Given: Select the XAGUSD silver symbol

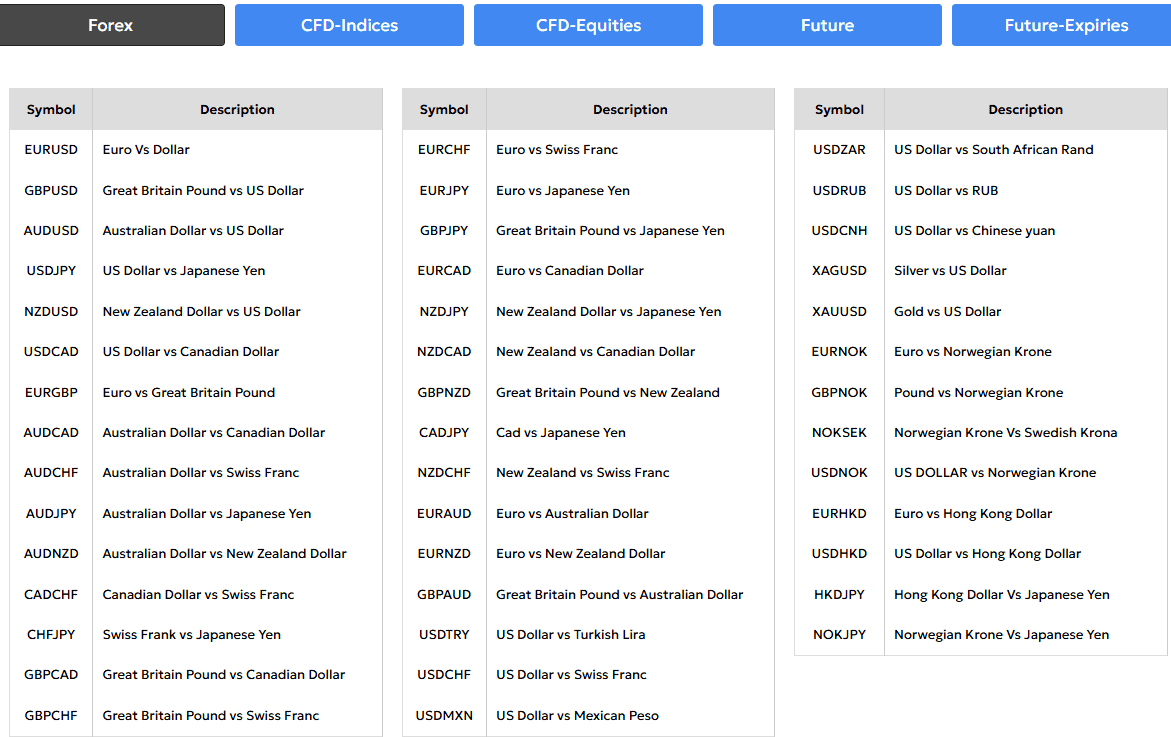Looking at the screenshot, I should point(839,271).
